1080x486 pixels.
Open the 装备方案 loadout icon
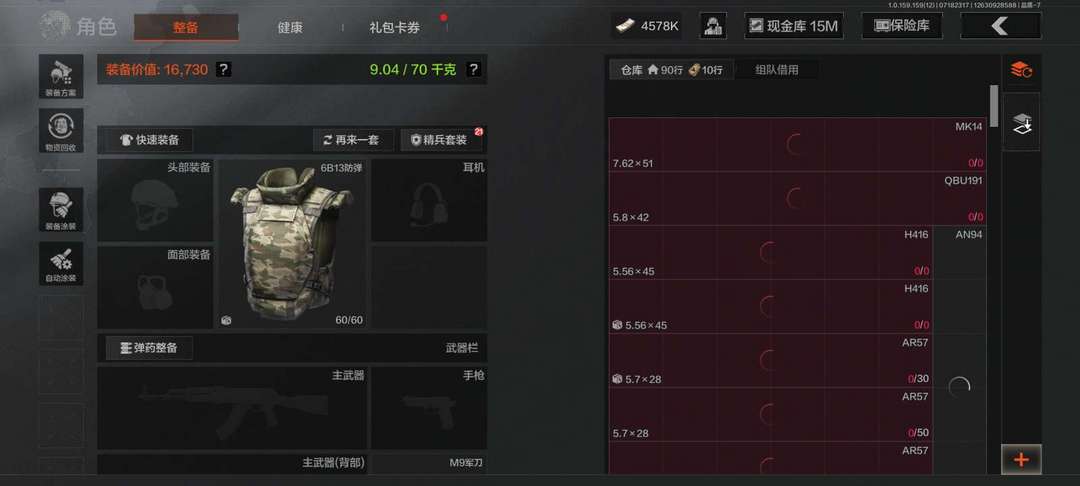(x=61, y=76)
